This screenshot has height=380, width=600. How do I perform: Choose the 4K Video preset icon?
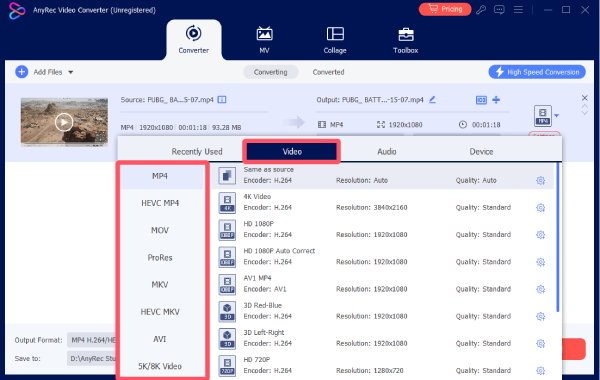click(227, 203)
